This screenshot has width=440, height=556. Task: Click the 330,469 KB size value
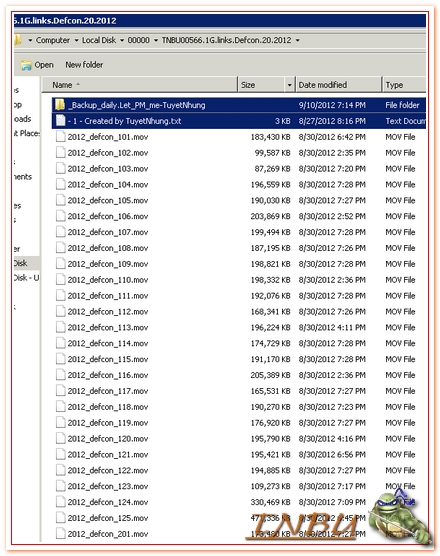pyautogui.click(x=271, y=502)
